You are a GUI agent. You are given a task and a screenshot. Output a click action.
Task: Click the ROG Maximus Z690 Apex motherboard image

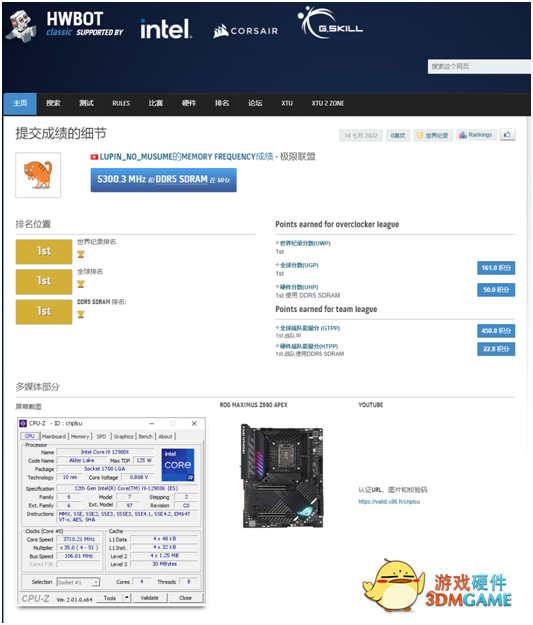(x=282, y=476)
